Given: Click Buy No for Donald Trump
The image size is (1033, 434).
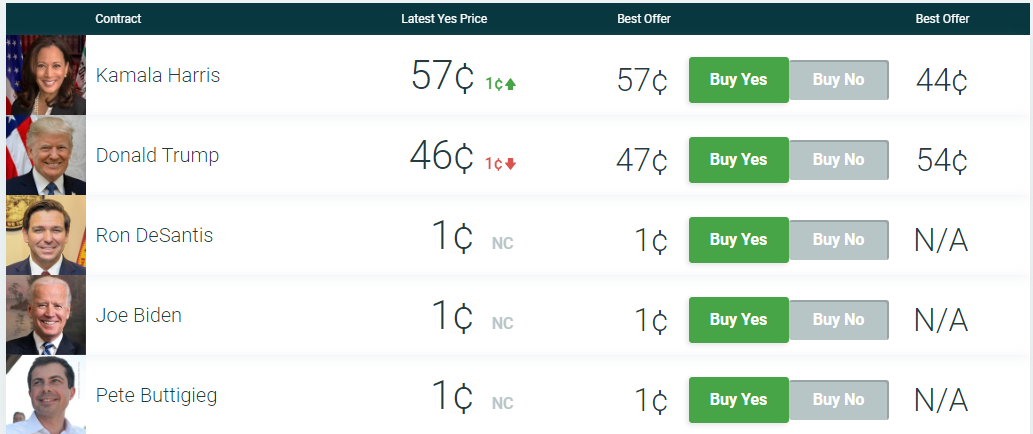Looking at the screenshot, I should (839, 159).
